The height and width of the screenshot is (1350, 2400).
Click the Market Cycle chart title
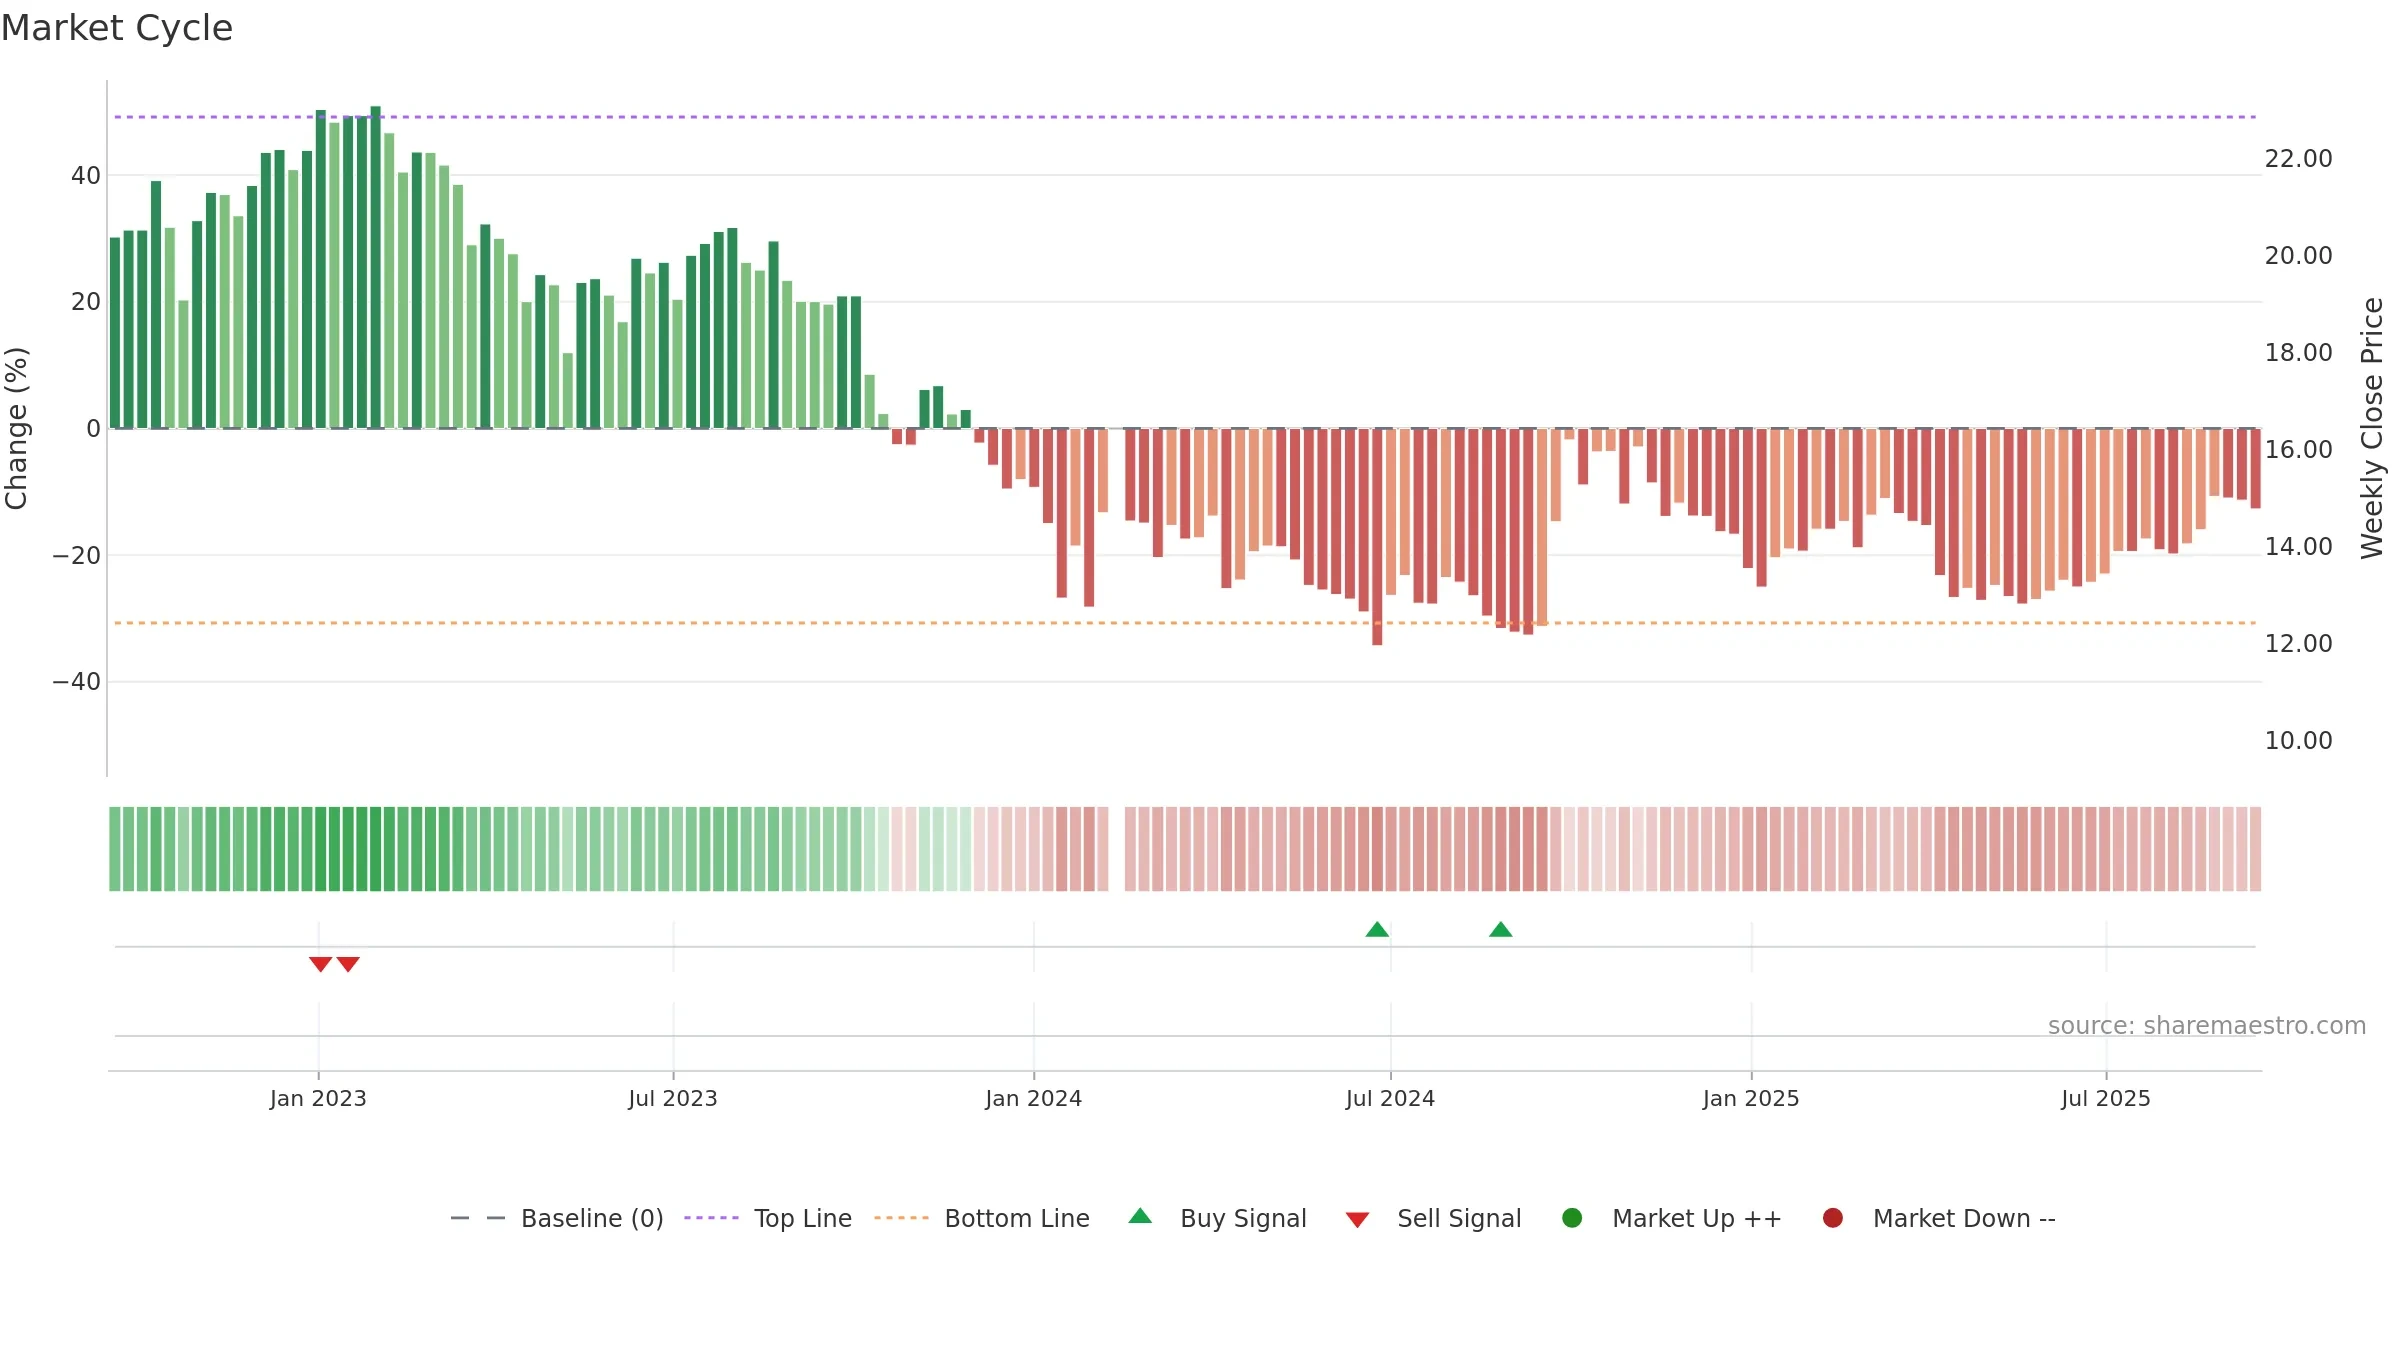[117, 28]
